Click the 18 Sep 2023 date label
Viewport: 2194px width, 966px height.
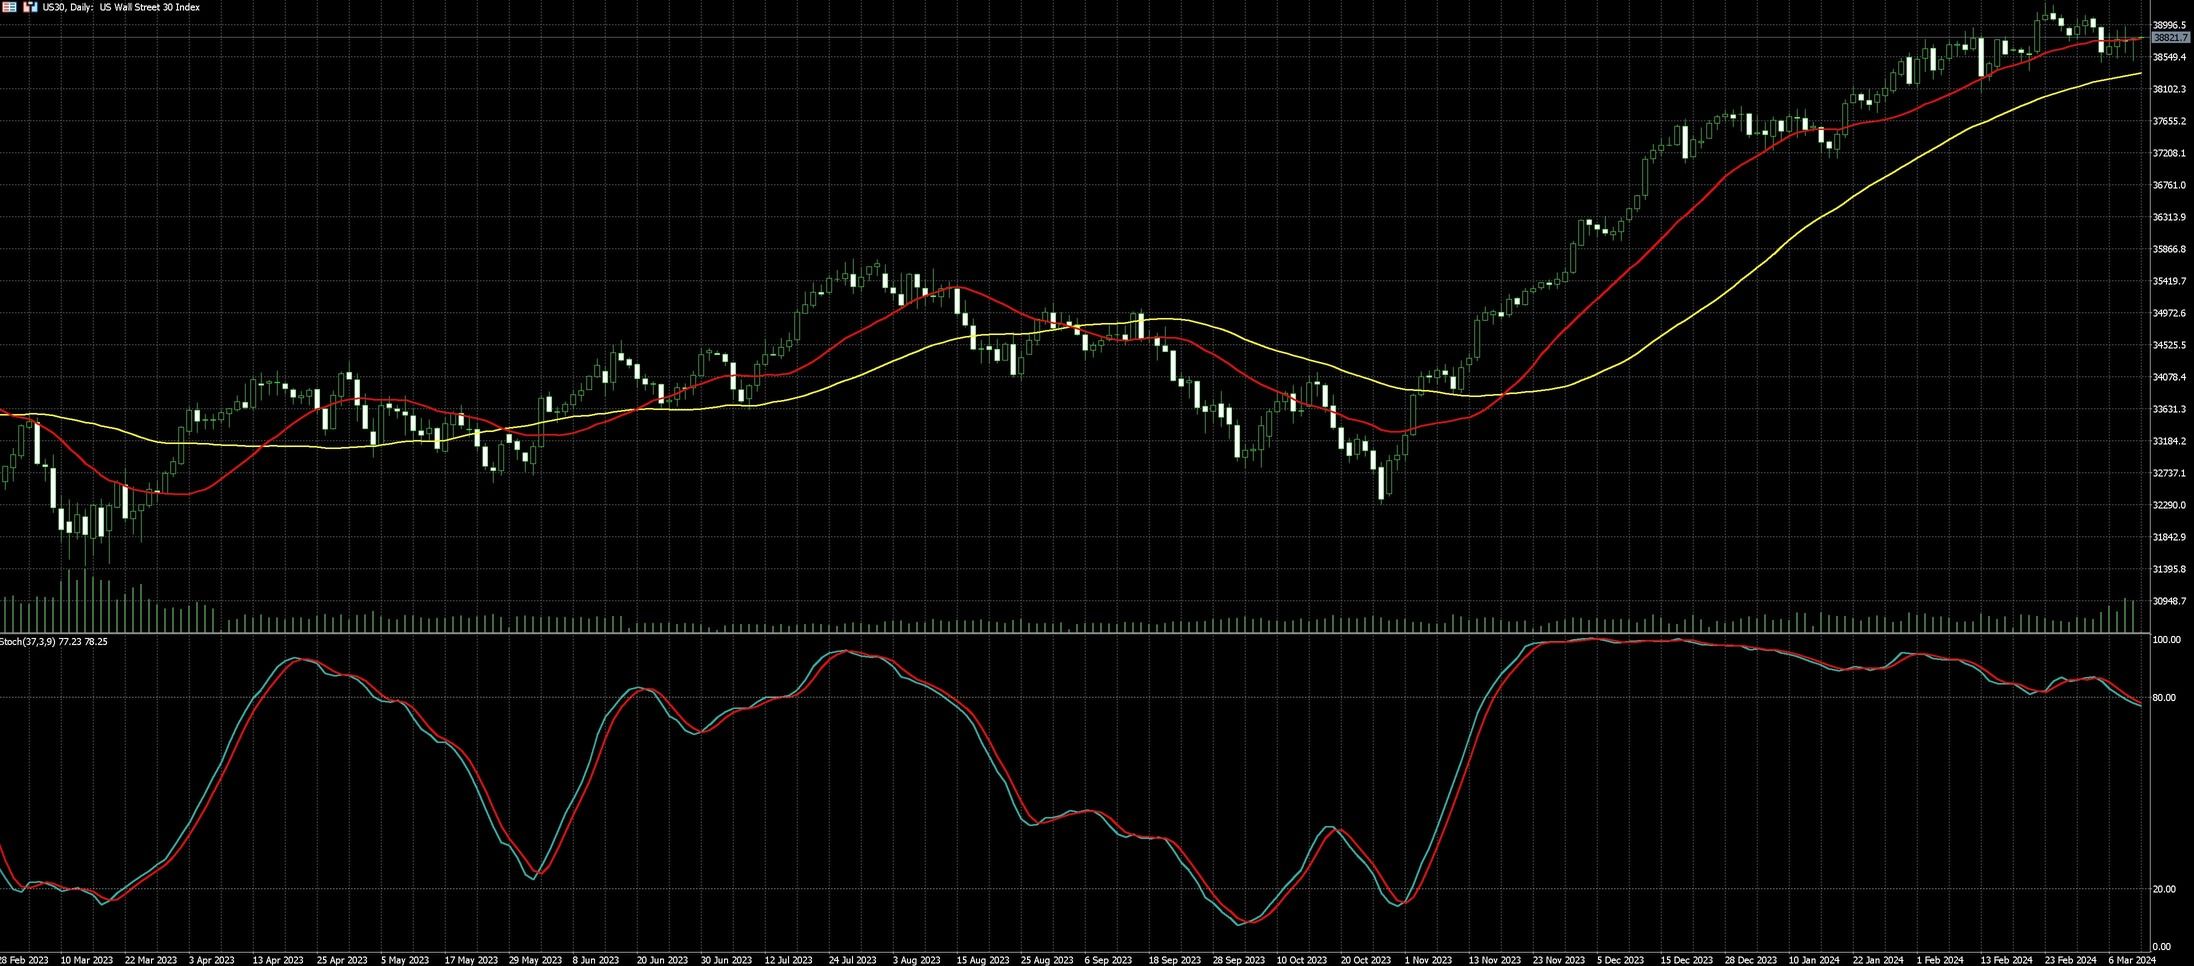(x=1174, y=960)
